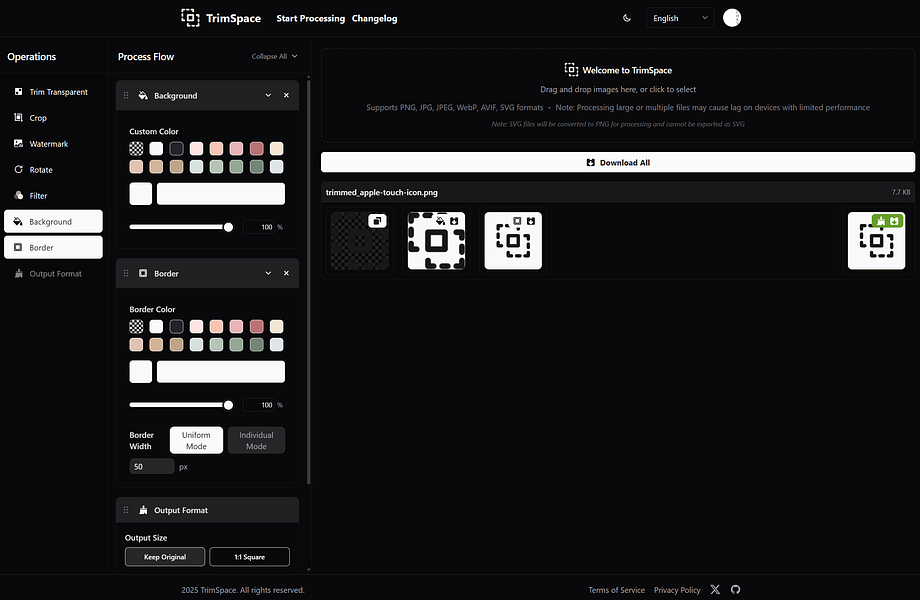Viewport: 920px width, 600px height.
Task: Click the download icon on Background step thumbnail
Action: [454, 221]
